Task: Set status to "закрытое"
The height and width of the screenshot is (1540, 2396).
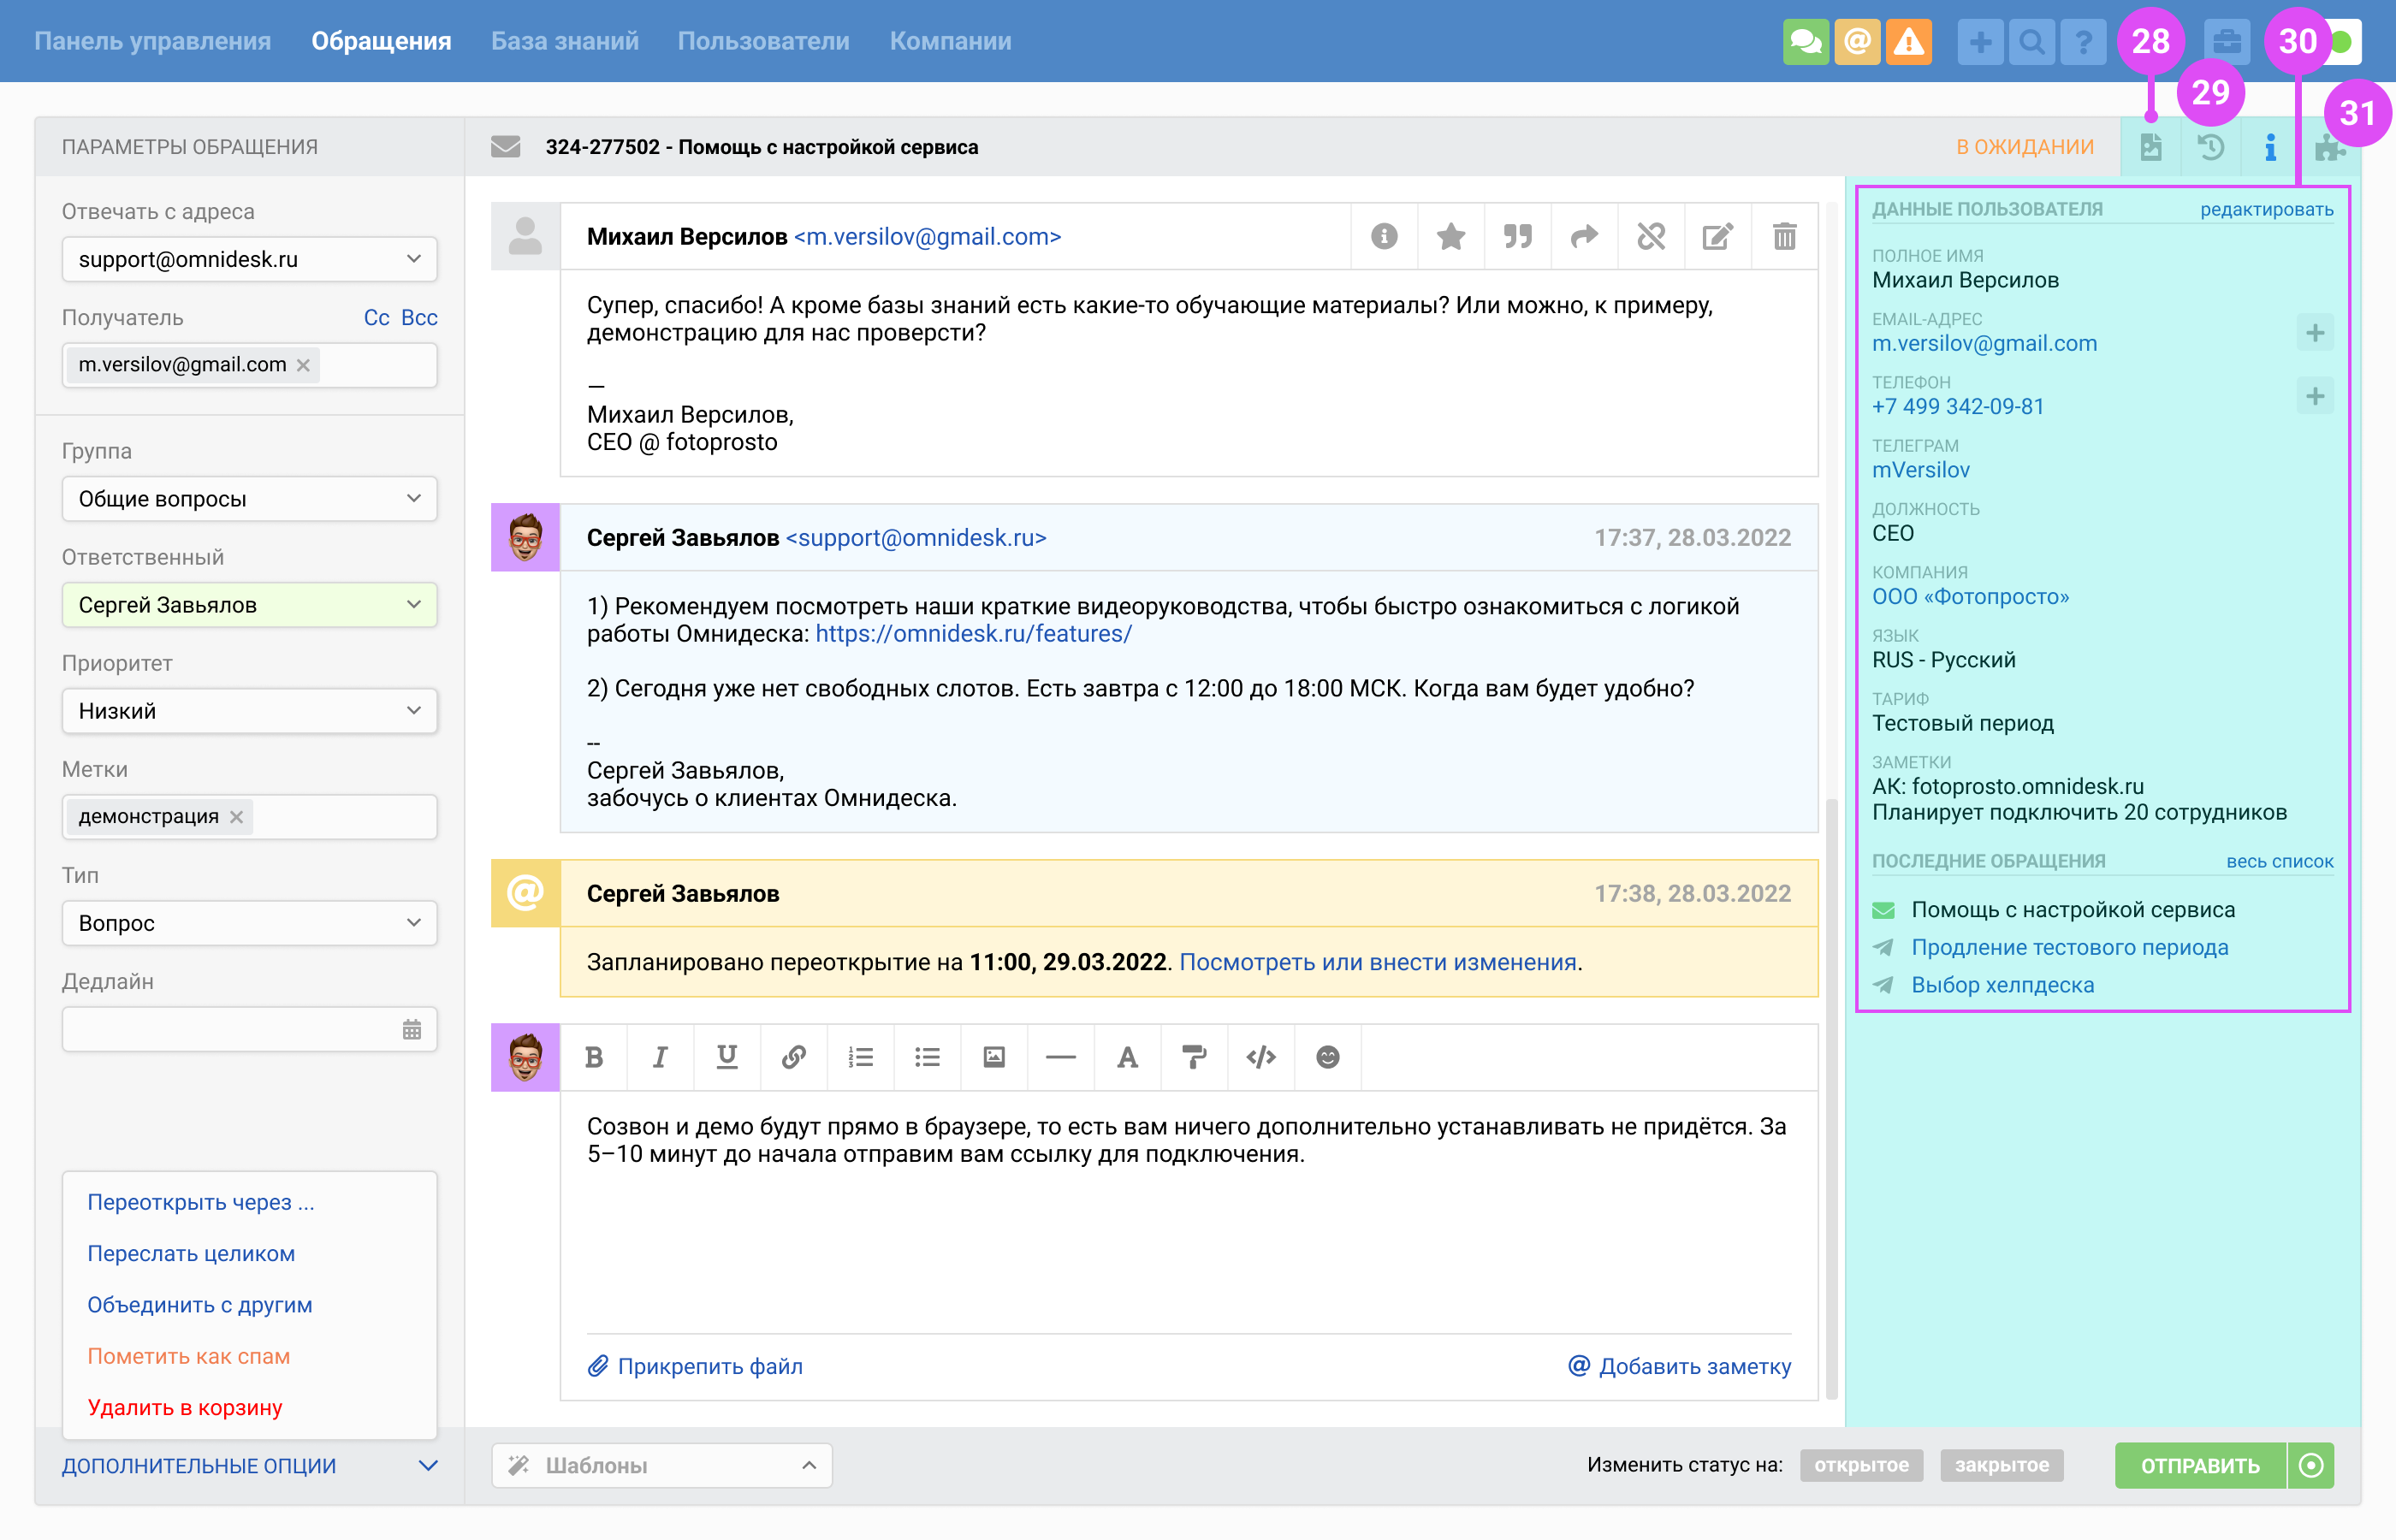Action: point(2001,1465)
